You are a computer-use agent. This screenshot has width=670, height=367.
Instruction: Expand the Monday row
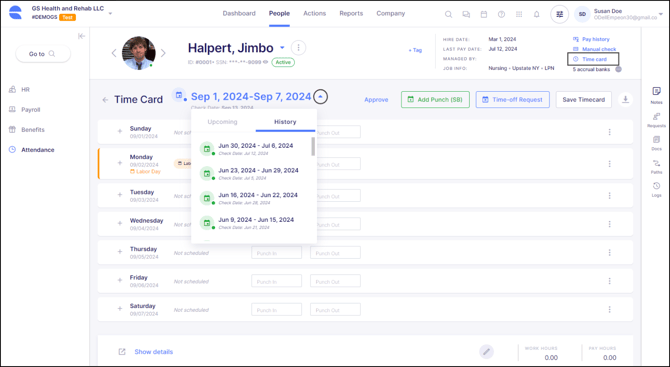click(120, 163)
